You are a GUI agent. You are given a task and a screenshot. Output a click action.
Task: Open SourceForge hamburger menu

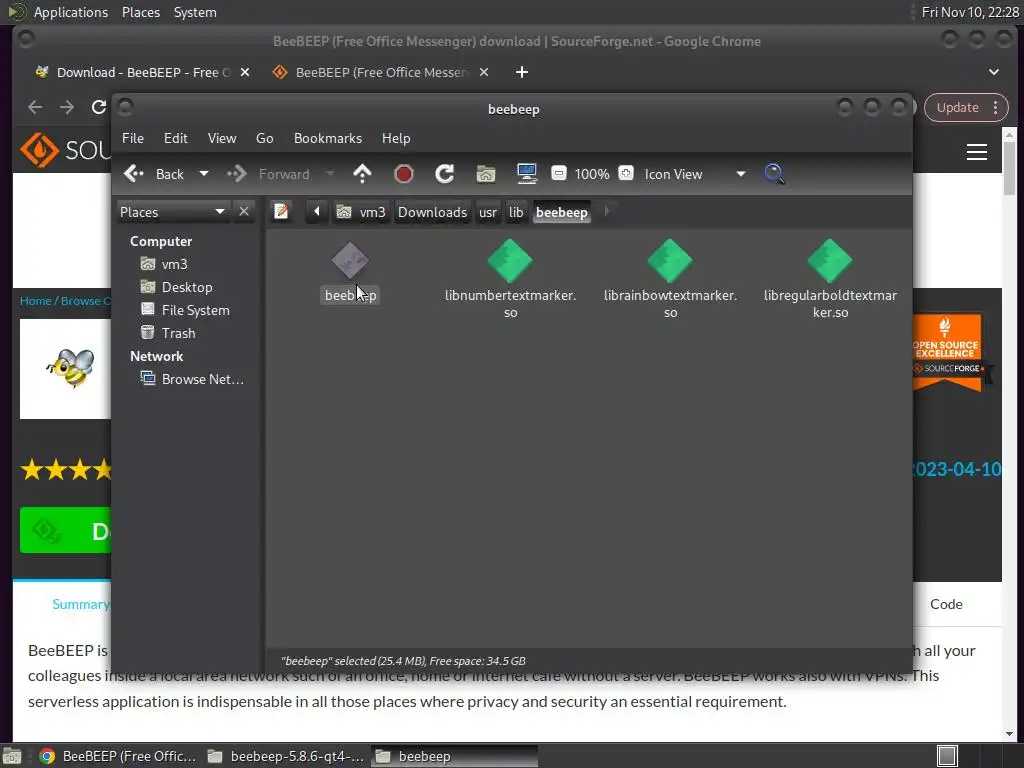point(976,152)
